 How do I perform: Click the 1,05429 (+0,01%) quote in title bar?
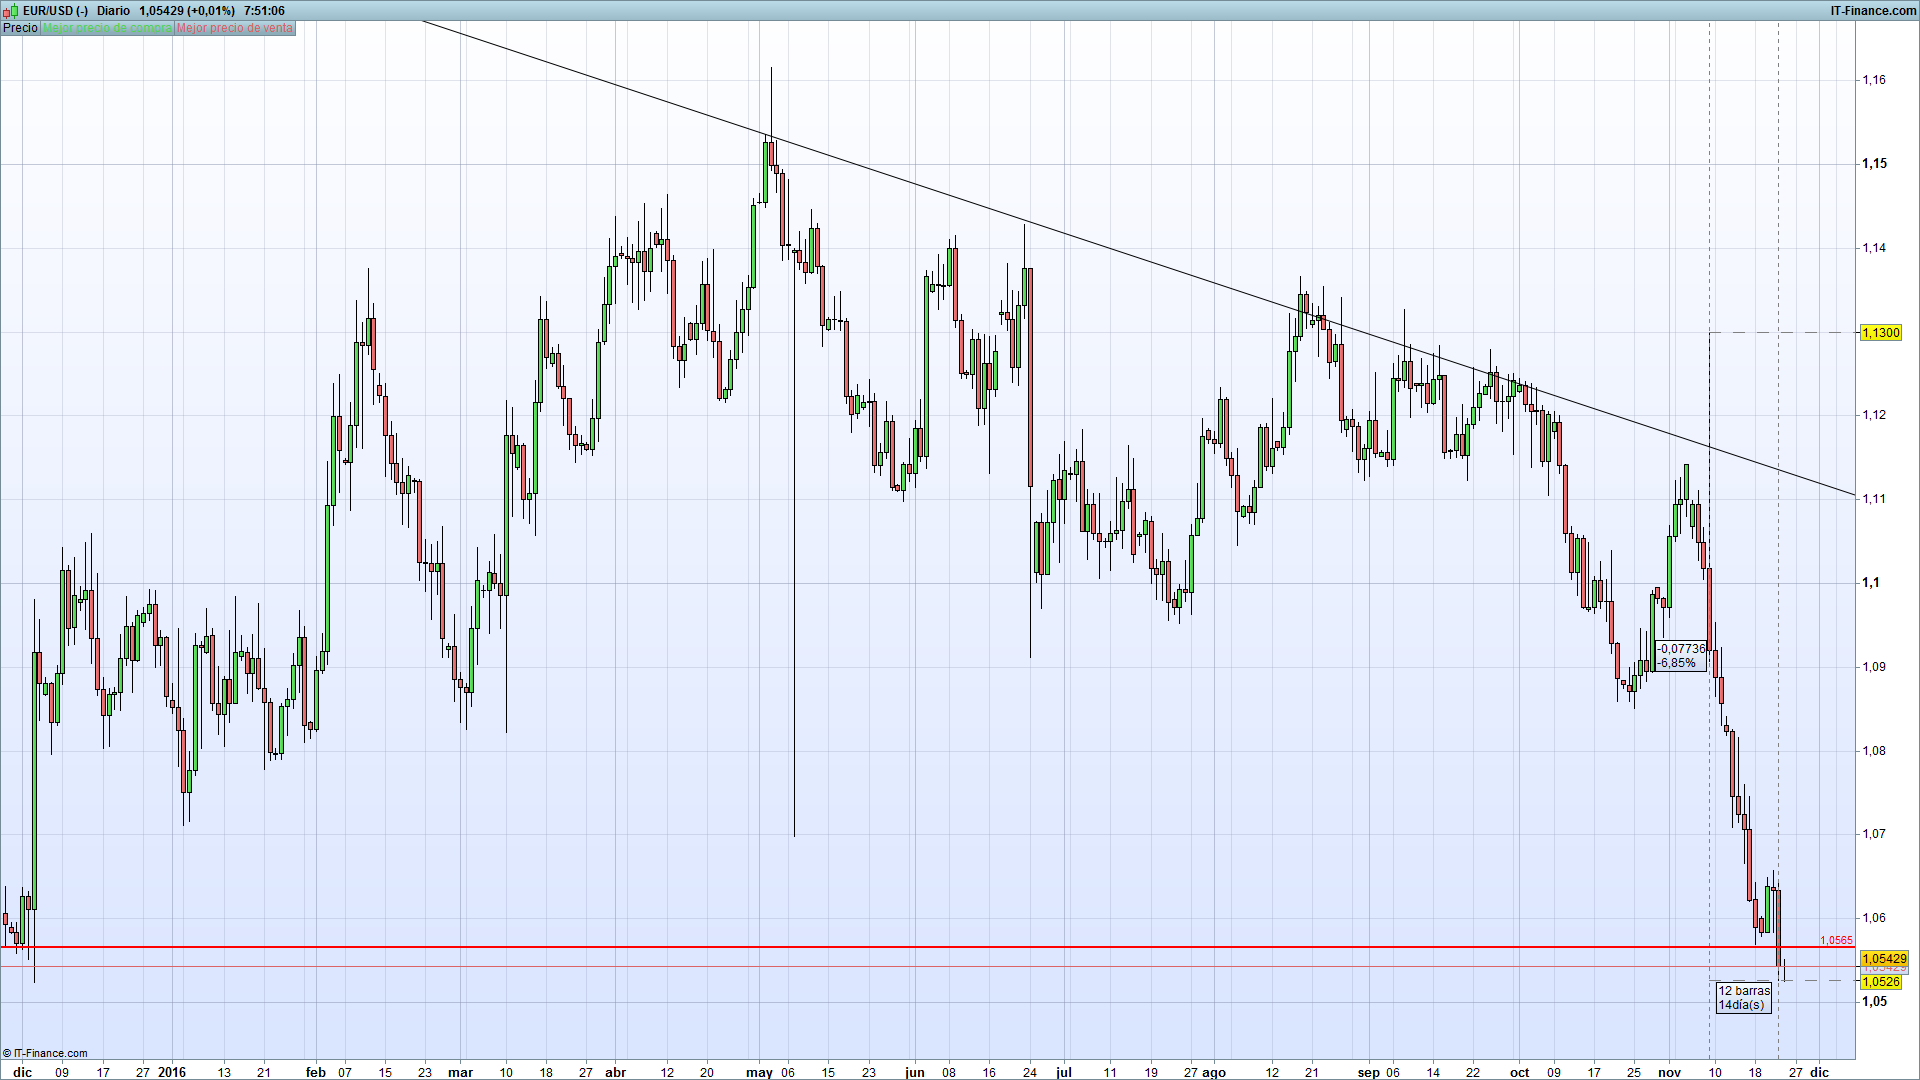(187, 11)
